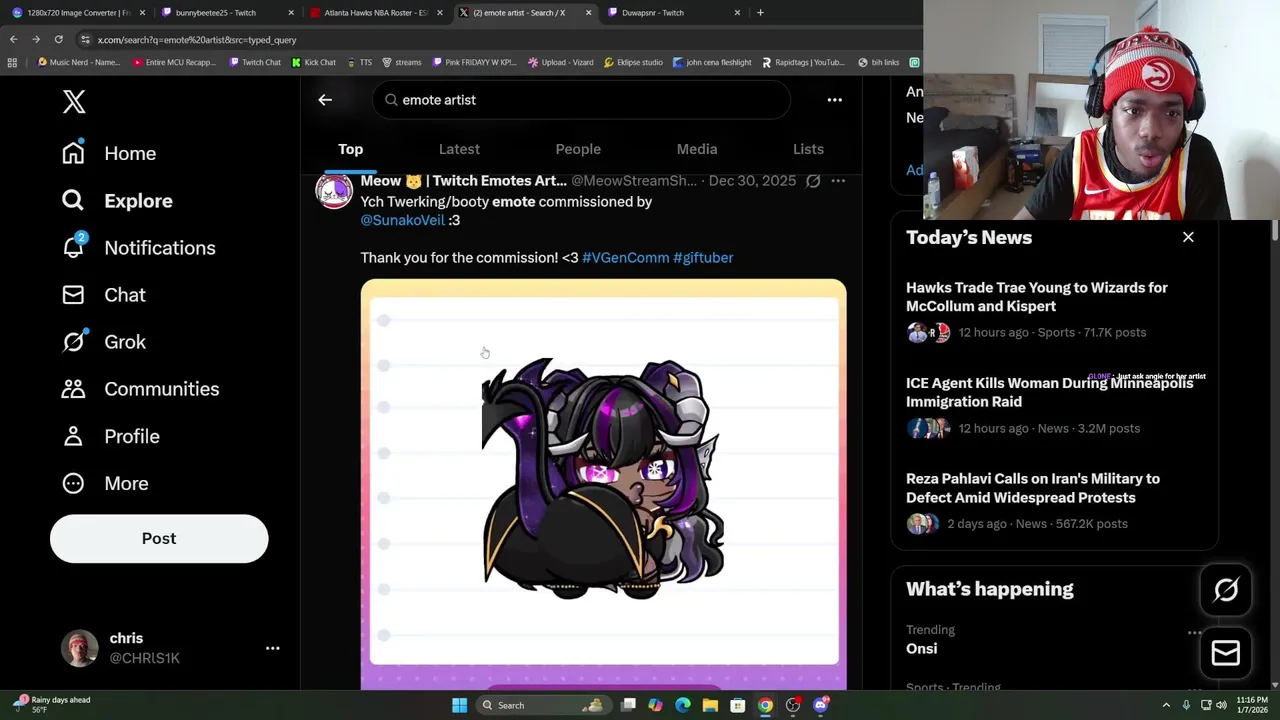
Task: Open Upload - Vizard bookmark
Action: pyautogui.click(x=560, y=62)
